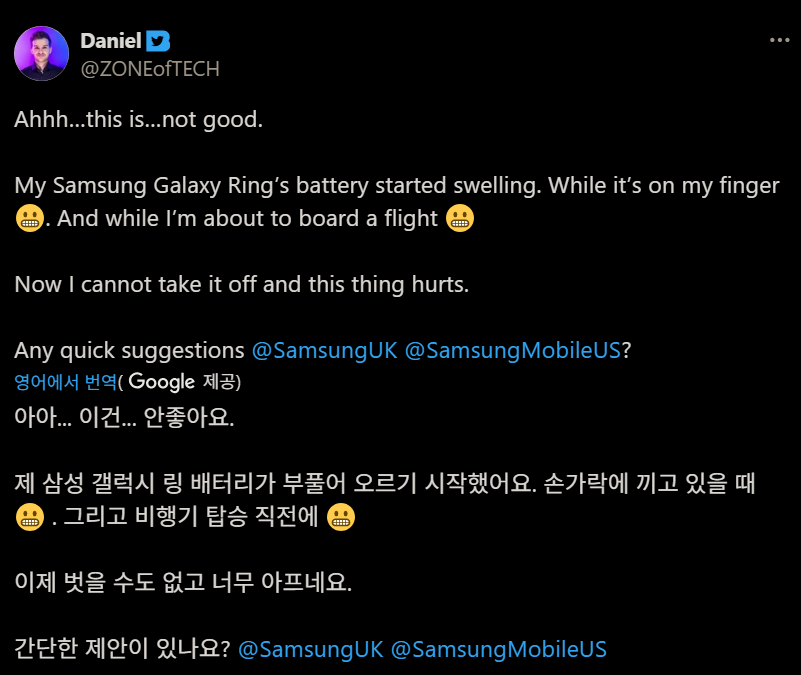
Task: Click grimacing emoji after "board a flight"
Action: 459,218
